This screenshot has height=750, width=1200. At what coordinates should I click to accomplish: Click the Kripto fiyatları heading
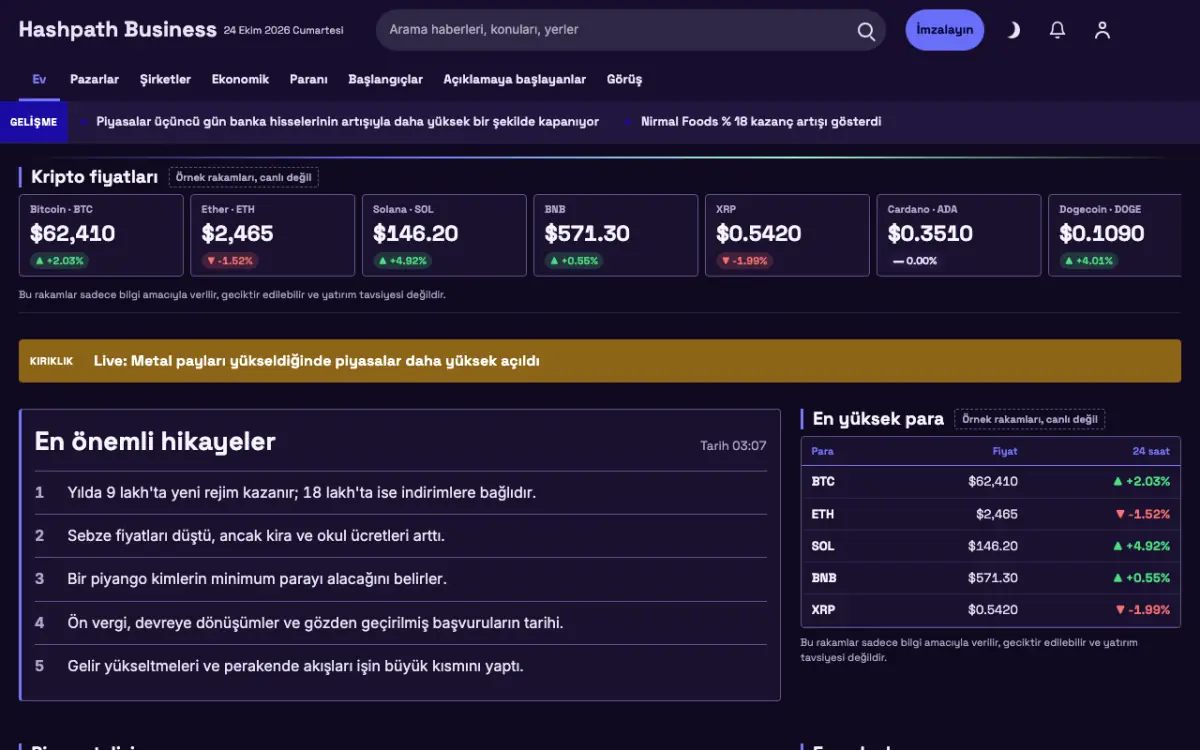coord(95,178)
